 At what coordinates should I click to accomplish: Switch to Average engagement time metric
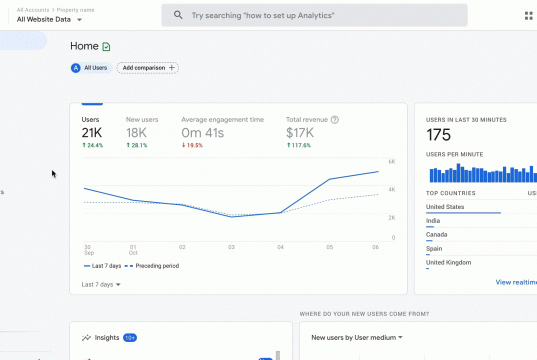(222, 132)
